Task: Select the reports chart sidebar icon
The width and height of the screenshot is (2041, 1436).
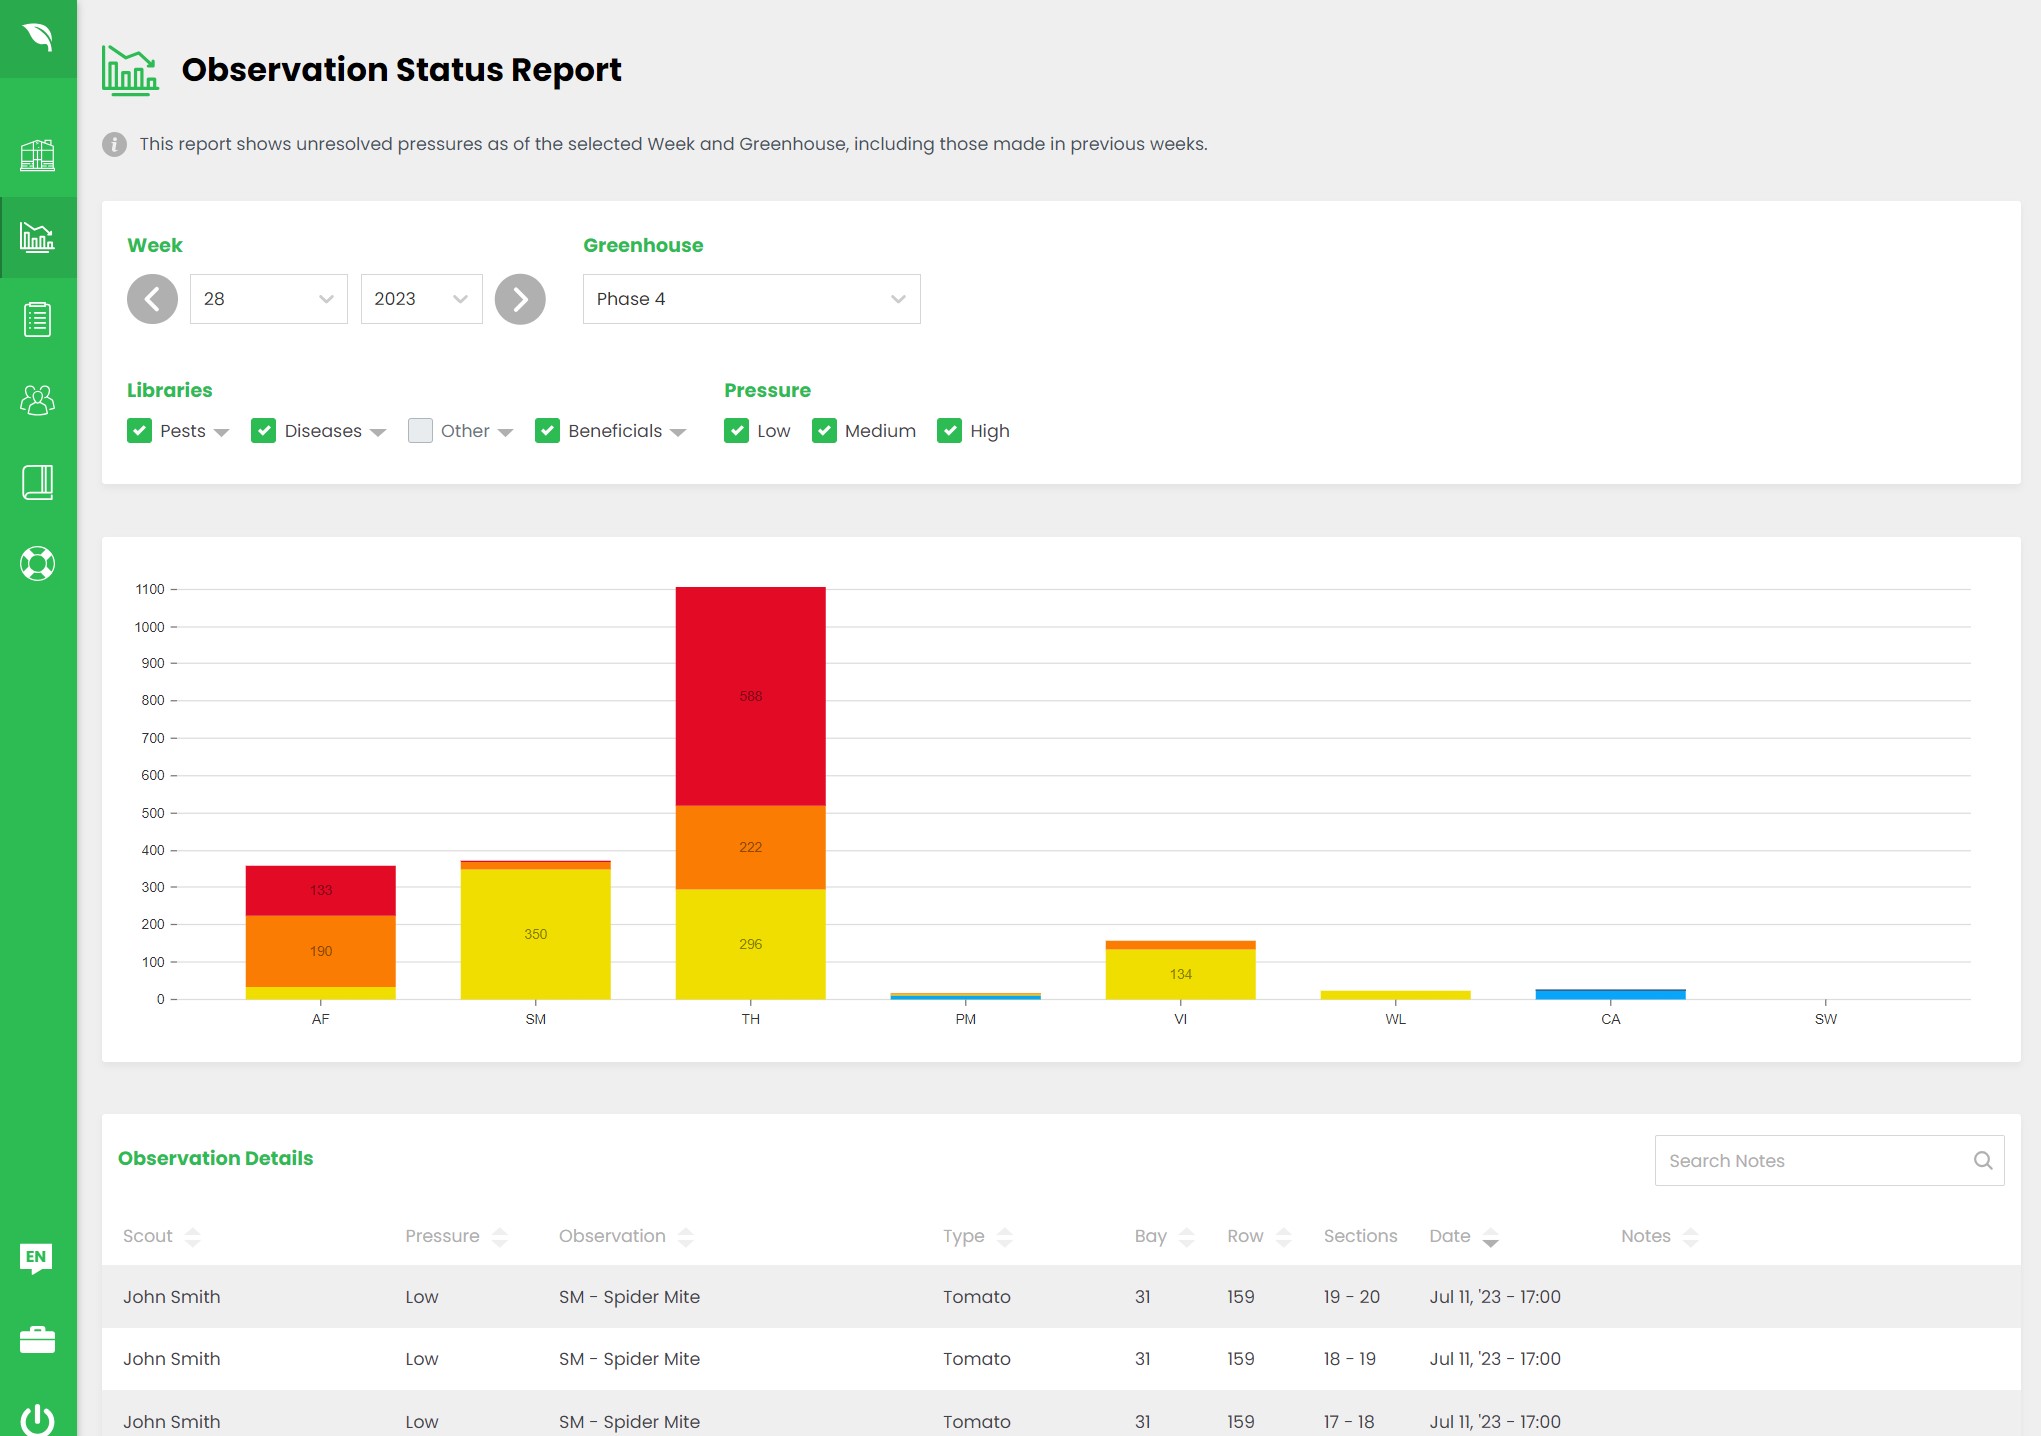Action: coord(37,237)
